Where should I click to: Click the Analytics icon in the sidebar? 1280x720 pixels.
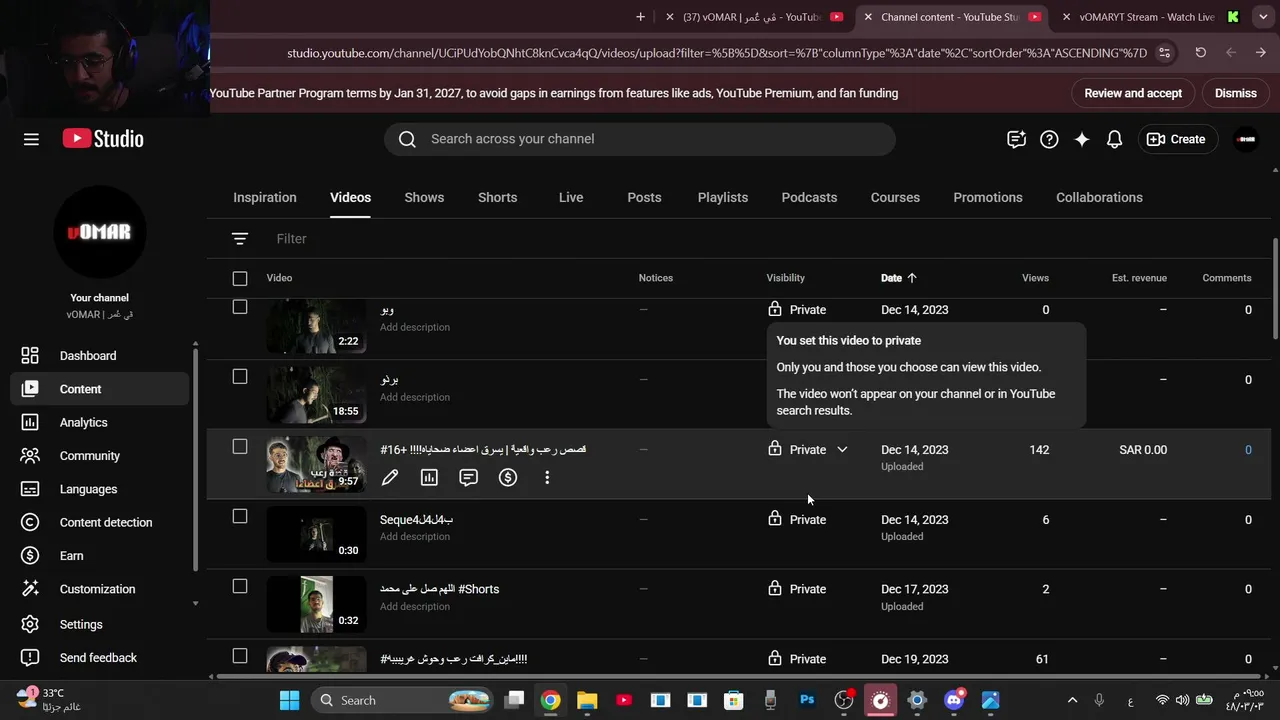coord(30,423)
